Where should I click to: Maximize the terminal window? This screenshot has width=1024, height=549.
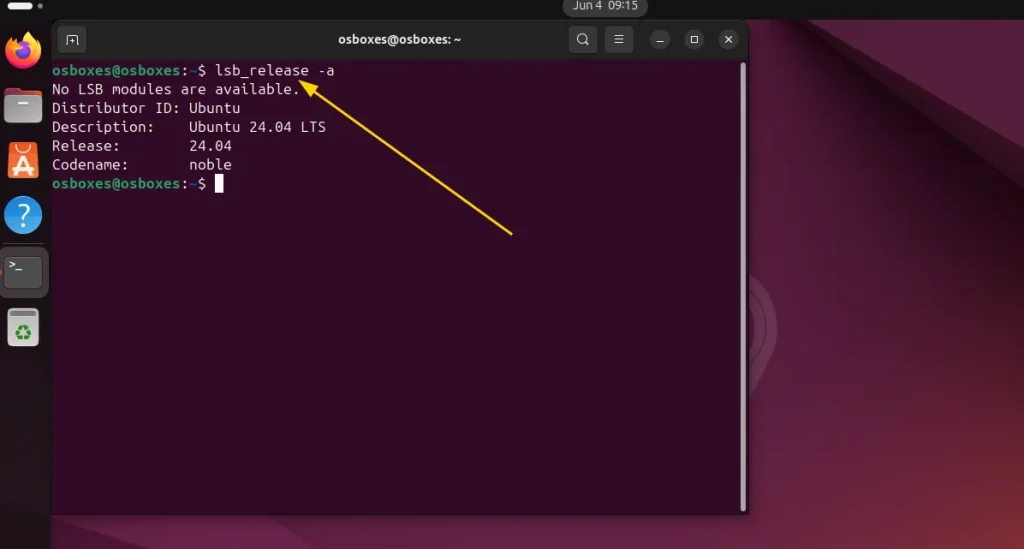click(x=694, y=40)
